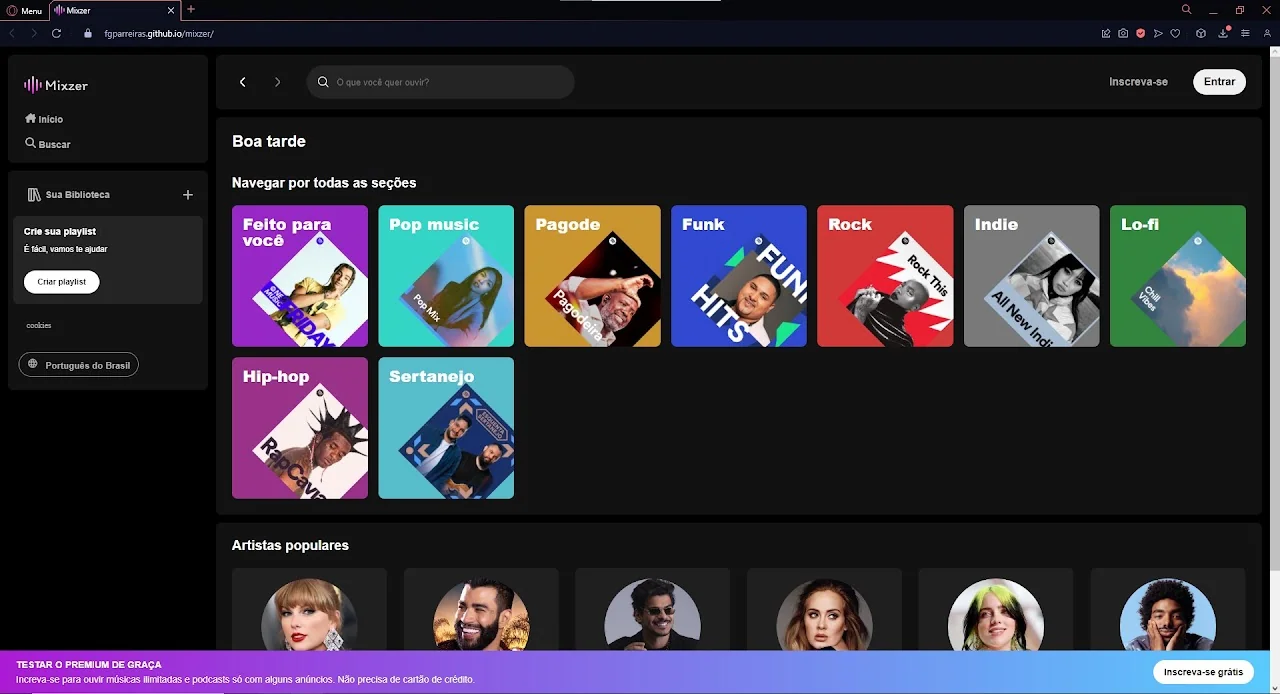Open the cookies link
Image resolution: width=1280 pixels, height=694 pixels.
(x=38, y=326)
